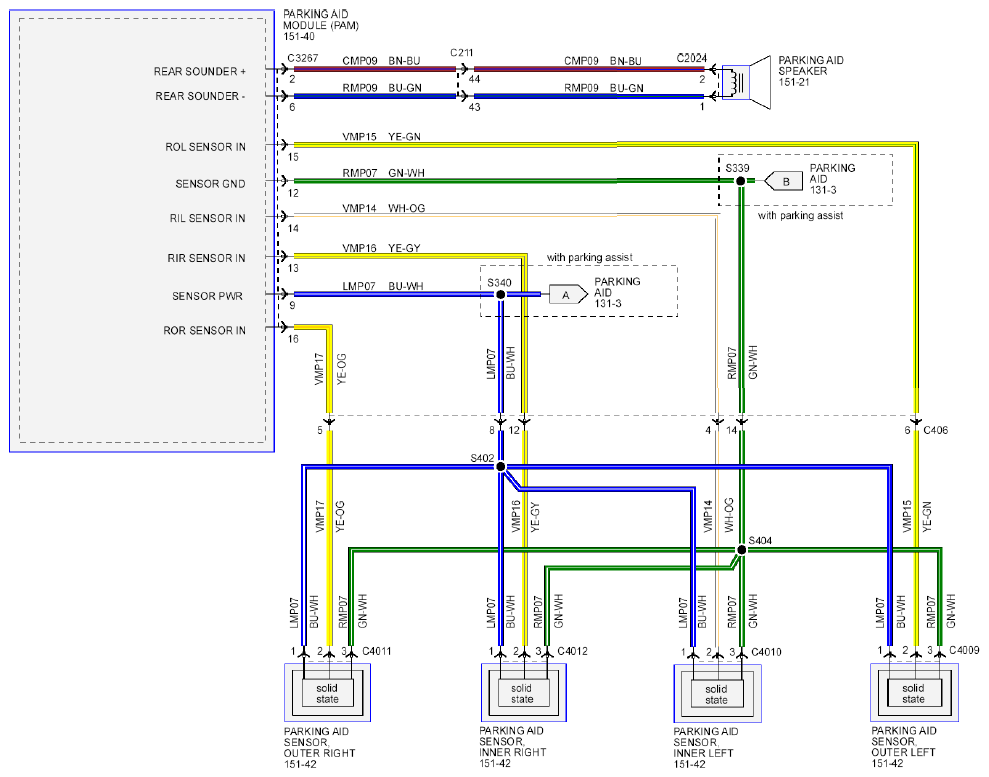The height and width of the screenshot is (777, 989).
Task: Select the inner left sensor solid state box
Action: click(x=717, y=693)
